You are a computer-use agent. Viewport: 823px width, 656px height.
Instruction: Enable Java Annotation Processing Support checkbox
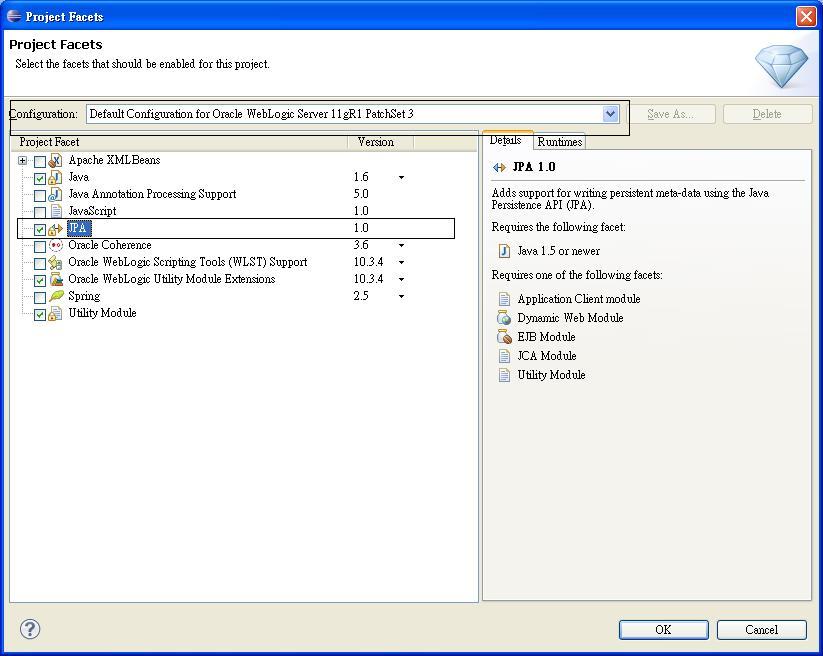(x=40, y=195)
